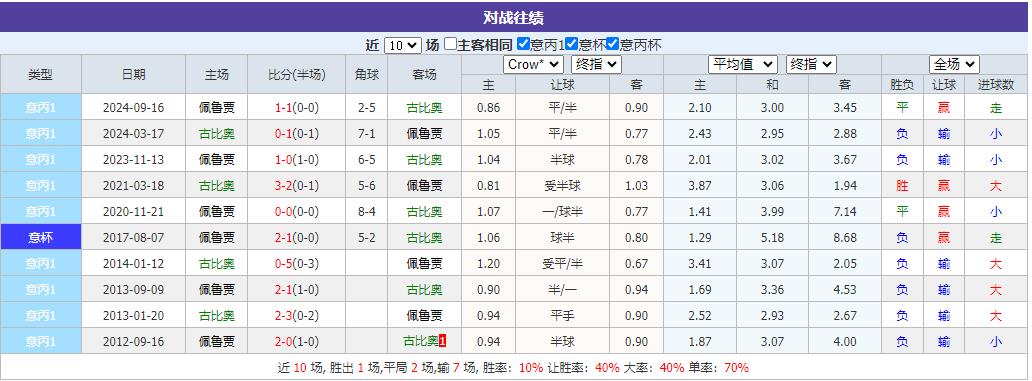Click home team 古比奥 on 2014-01-12
This screenshot has width=1032, height=381.
[x=217, y=264]
